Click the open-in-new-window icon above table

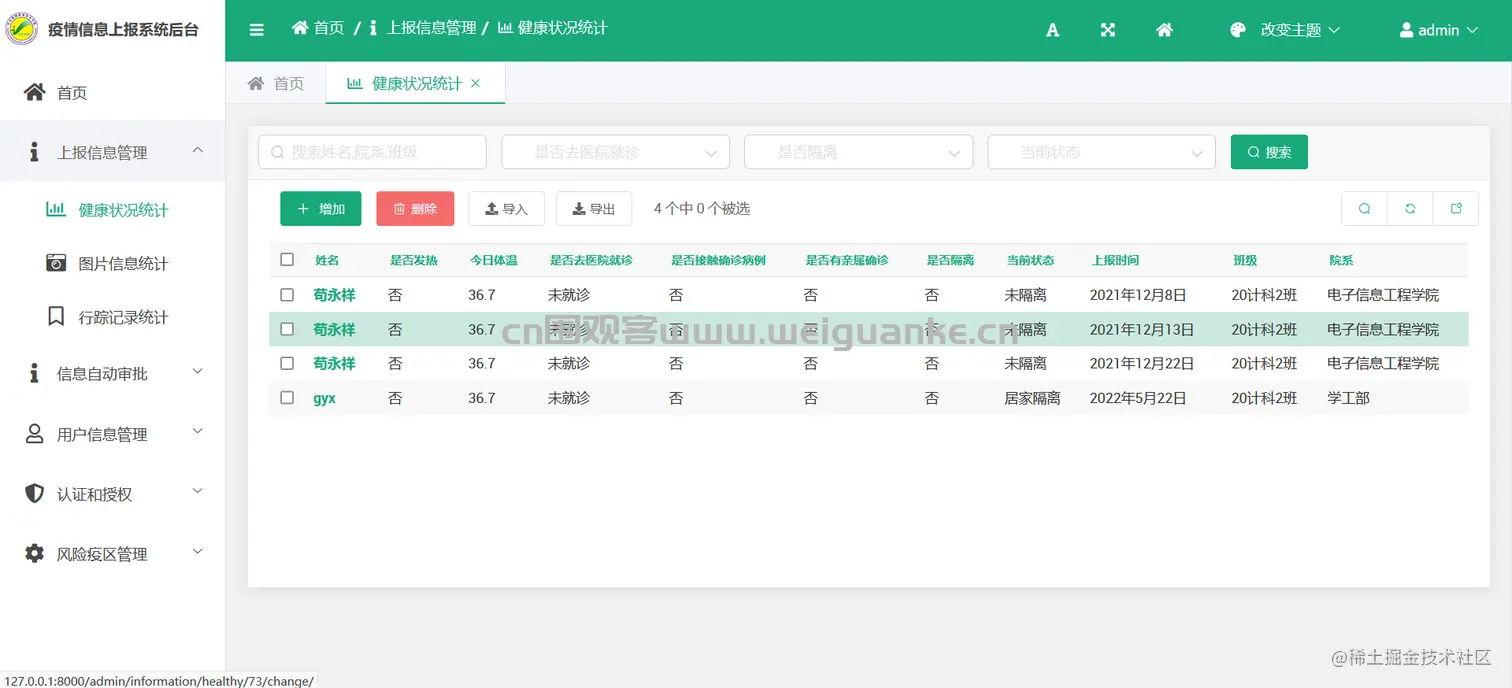tap(1456, 208)
